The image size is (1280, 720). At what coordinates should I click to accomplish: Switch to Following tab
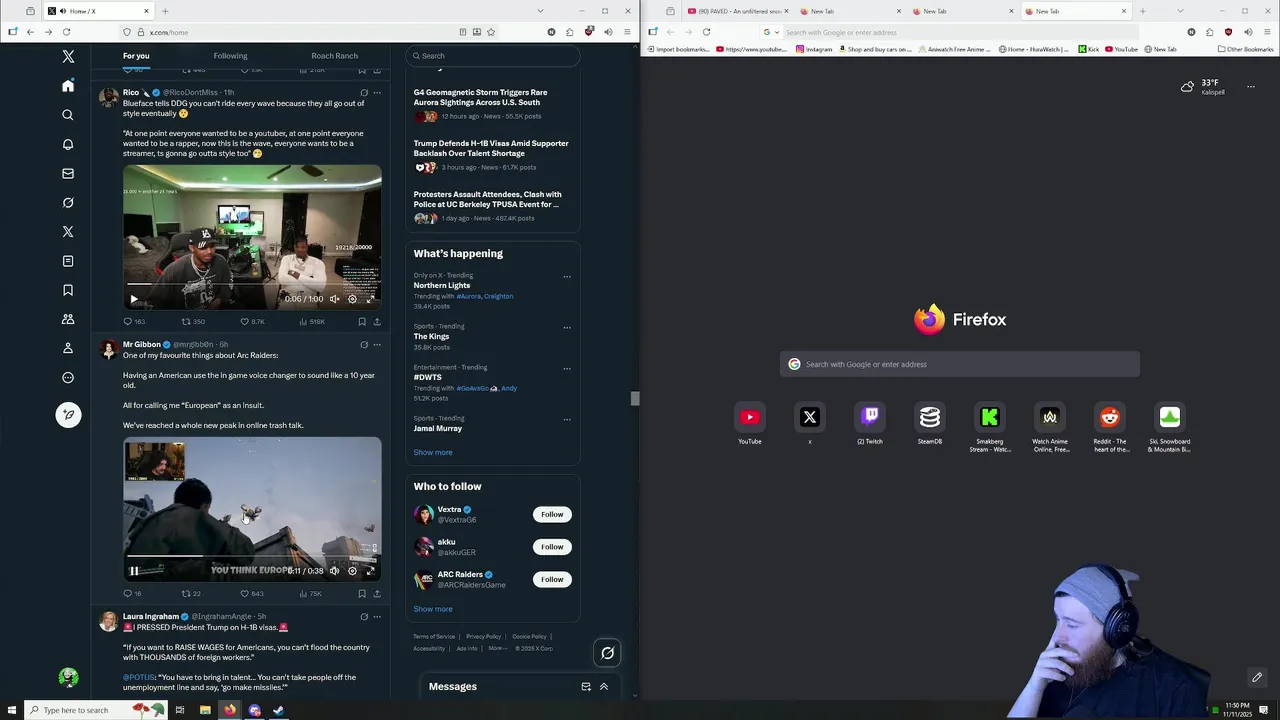coord(230,56)
